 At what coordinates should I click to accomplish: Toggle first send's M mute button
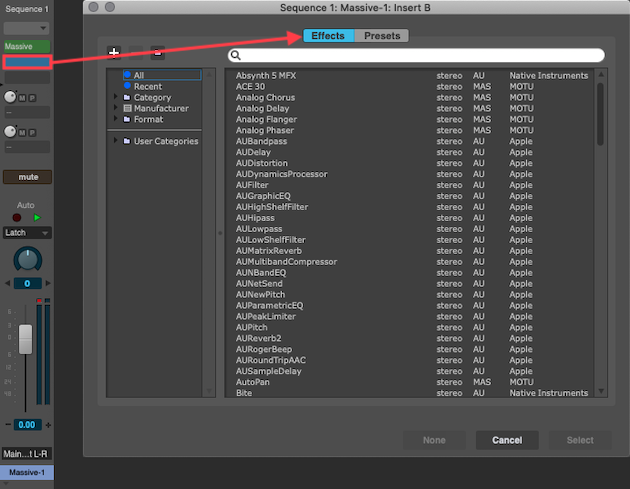(x=22, y=98)
